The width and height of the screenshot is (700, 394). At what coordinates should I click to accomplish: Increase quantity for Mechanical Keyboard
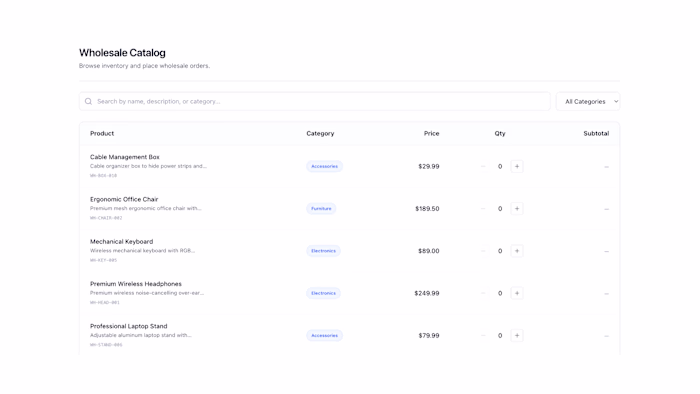point(517,251)
